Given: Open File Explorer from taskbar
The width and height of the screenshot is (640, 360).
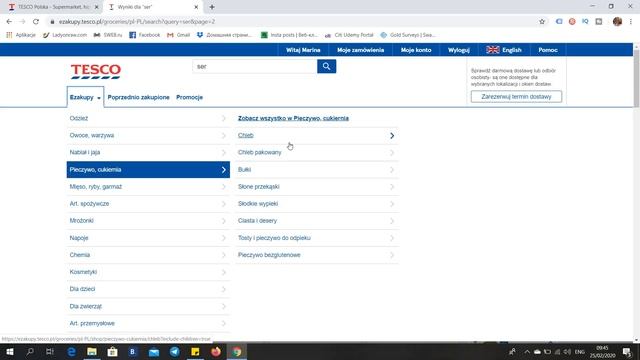Looking at the screenshot, I should 92,351.
